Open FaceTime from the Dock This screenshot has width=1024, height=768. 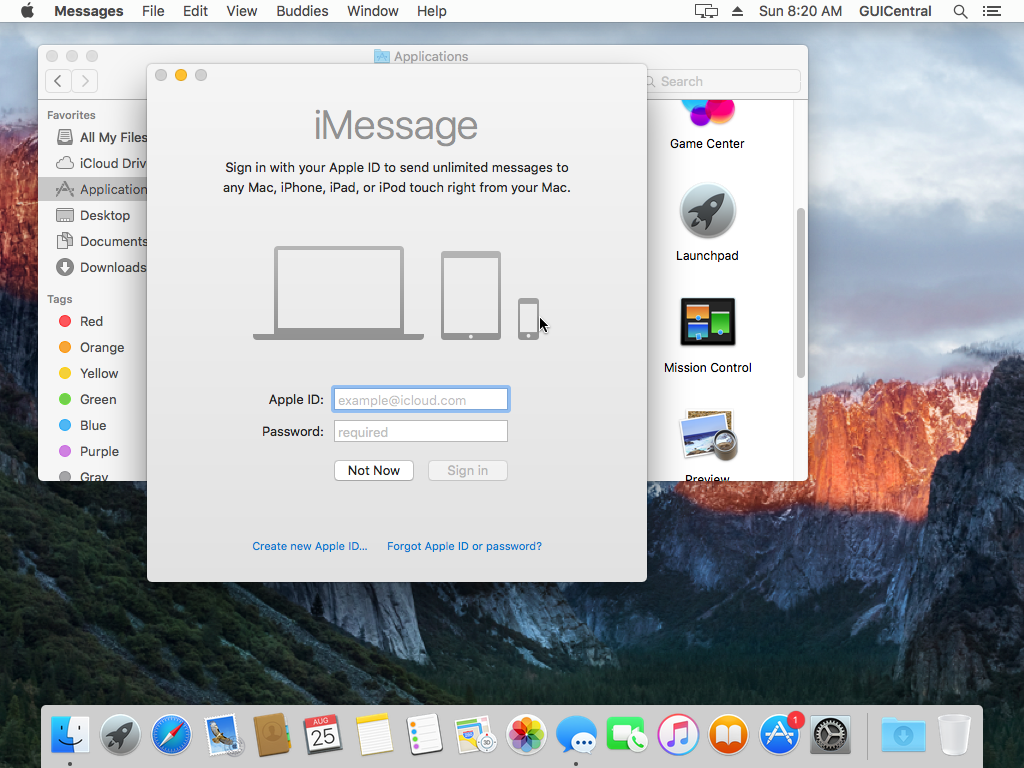626,735
